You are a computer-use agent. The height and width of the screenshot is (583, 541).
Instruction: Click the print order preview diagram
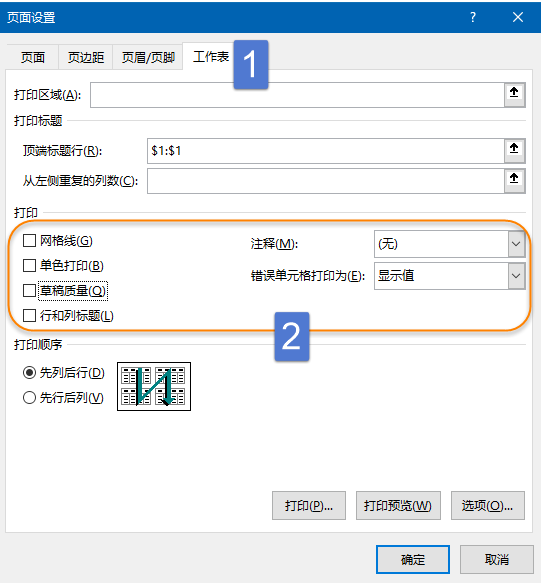point(154,387)
